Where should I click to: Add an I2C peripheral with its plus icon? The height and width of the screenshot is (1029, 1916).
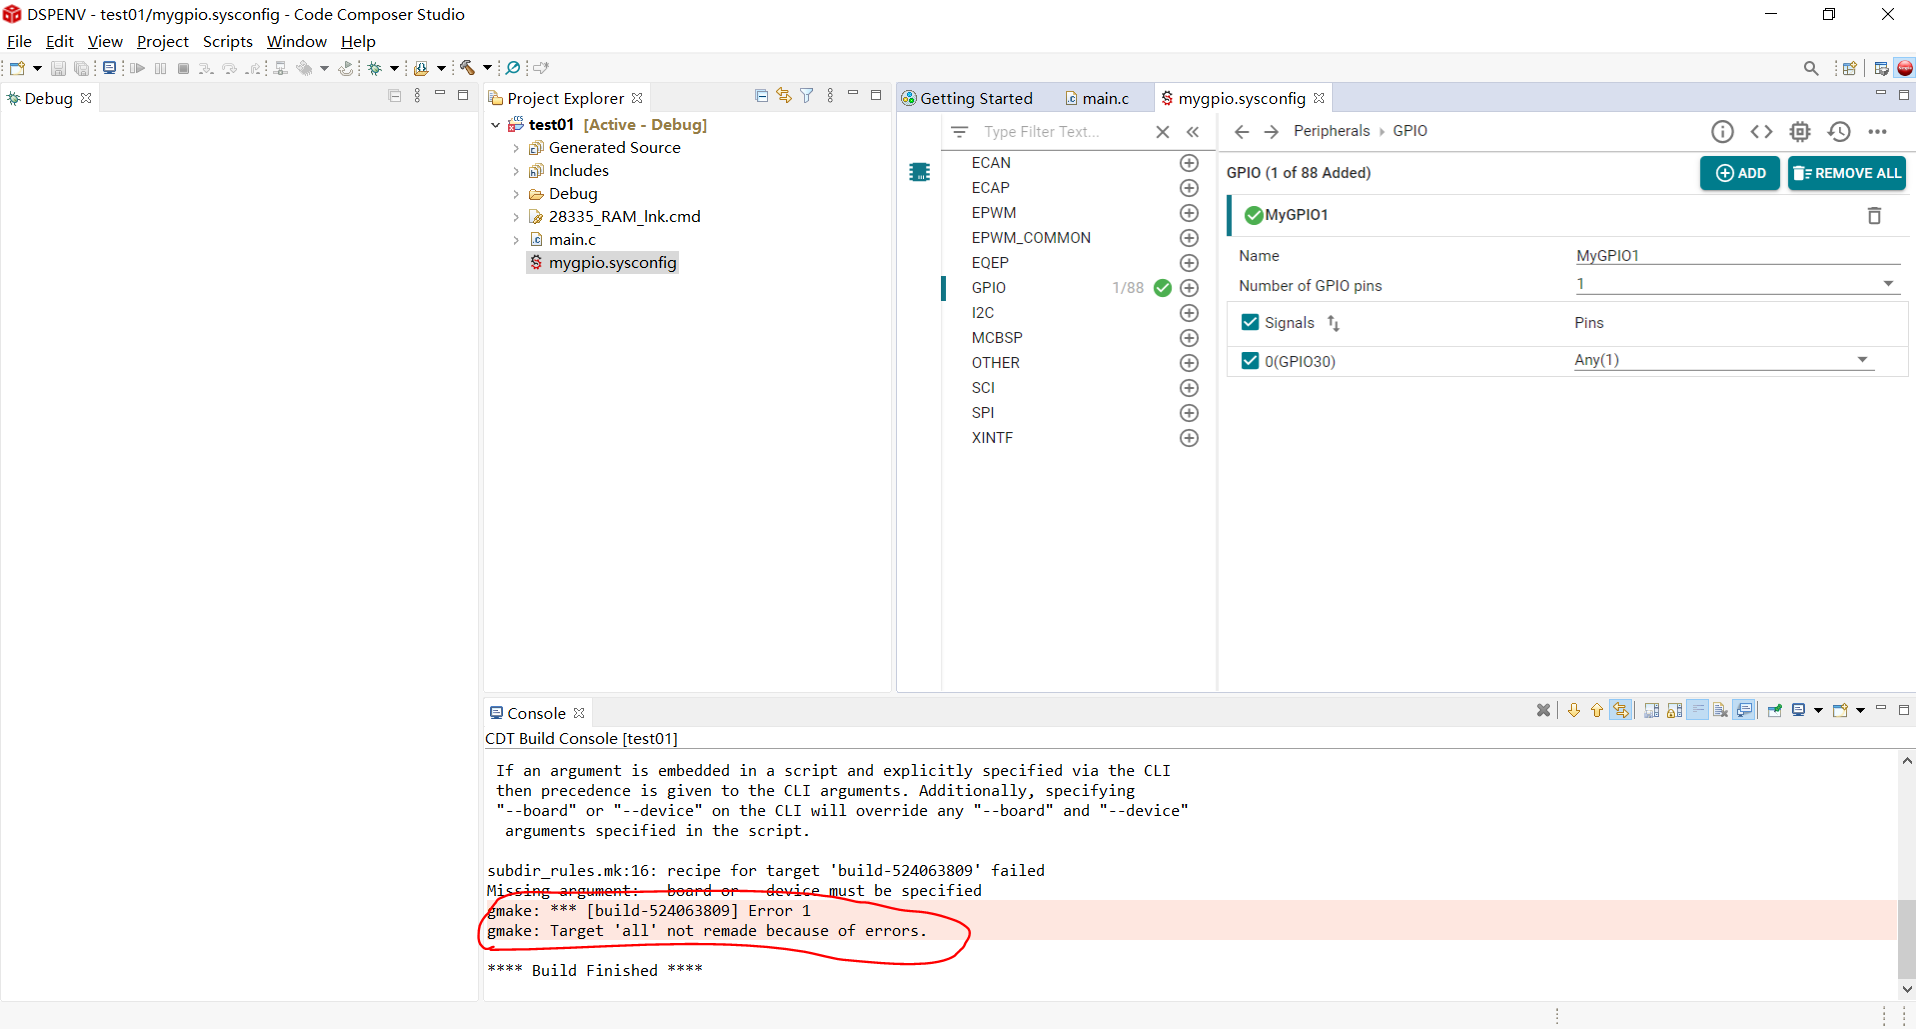[x=1188, y=312]
